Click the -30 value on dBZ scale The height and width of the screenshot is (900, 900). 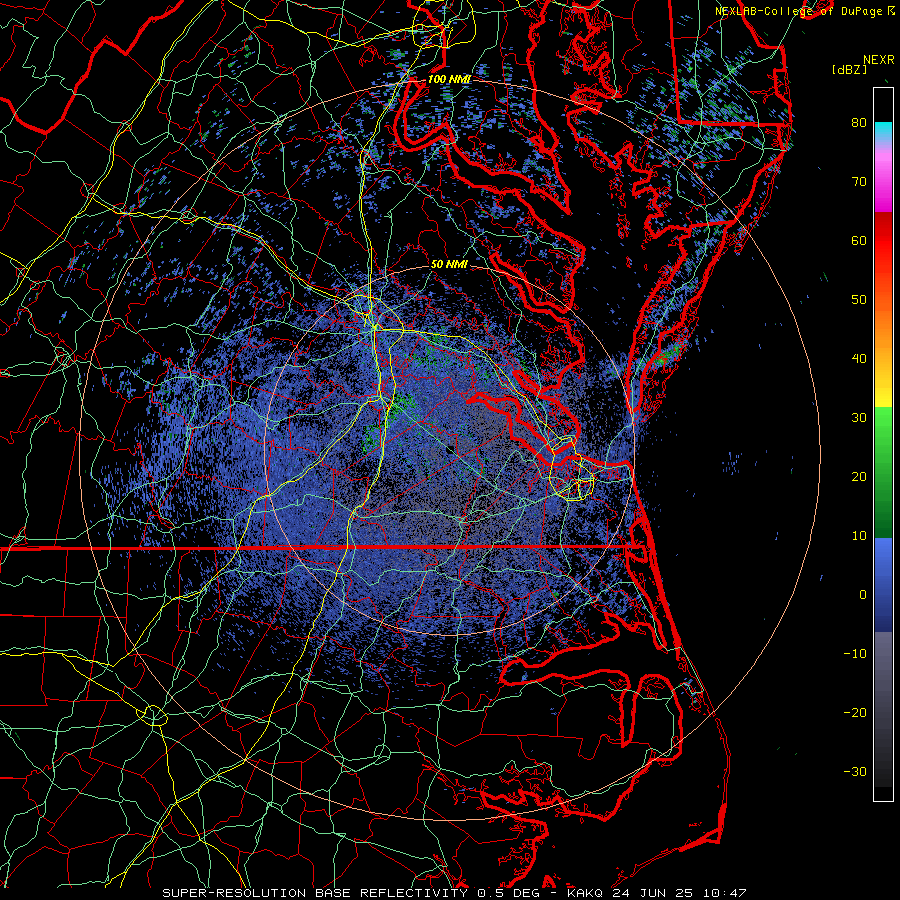coord(855,771)
